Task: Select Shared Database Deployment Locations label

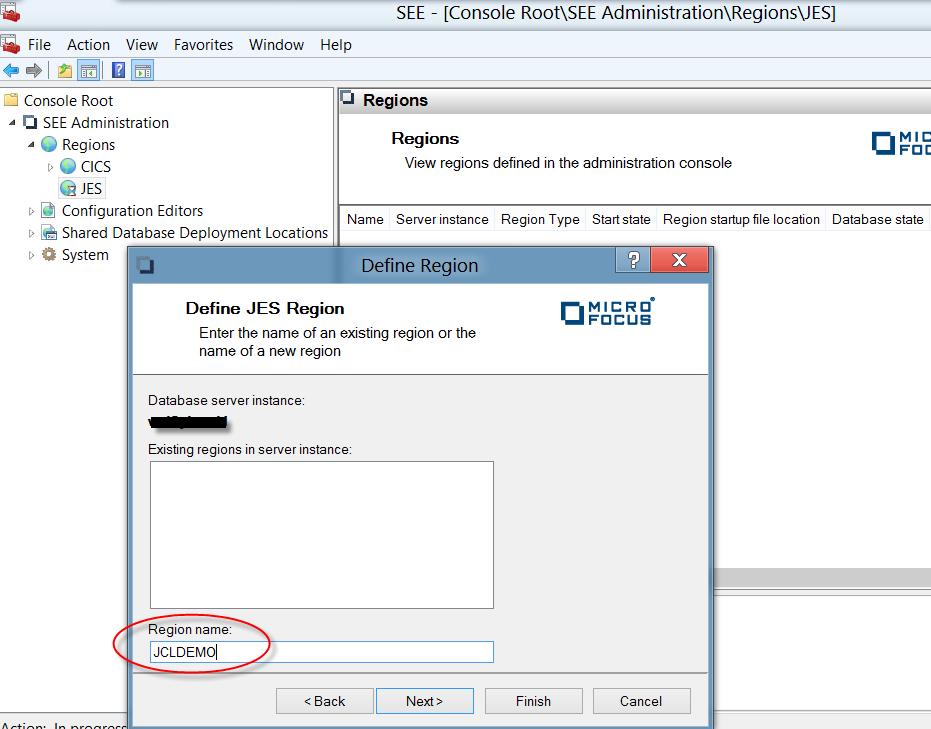Action: coord(195,233)
